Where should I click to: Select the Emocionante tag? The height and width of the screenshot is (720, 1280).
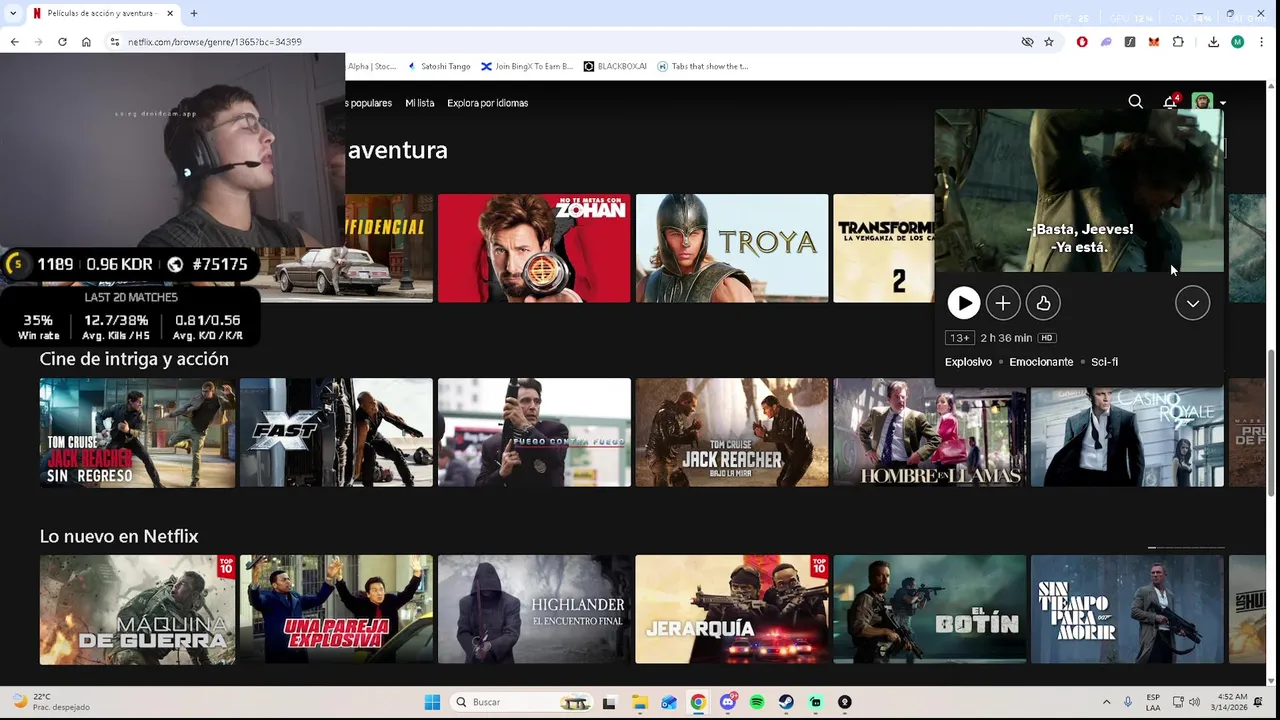[1041, 362]
